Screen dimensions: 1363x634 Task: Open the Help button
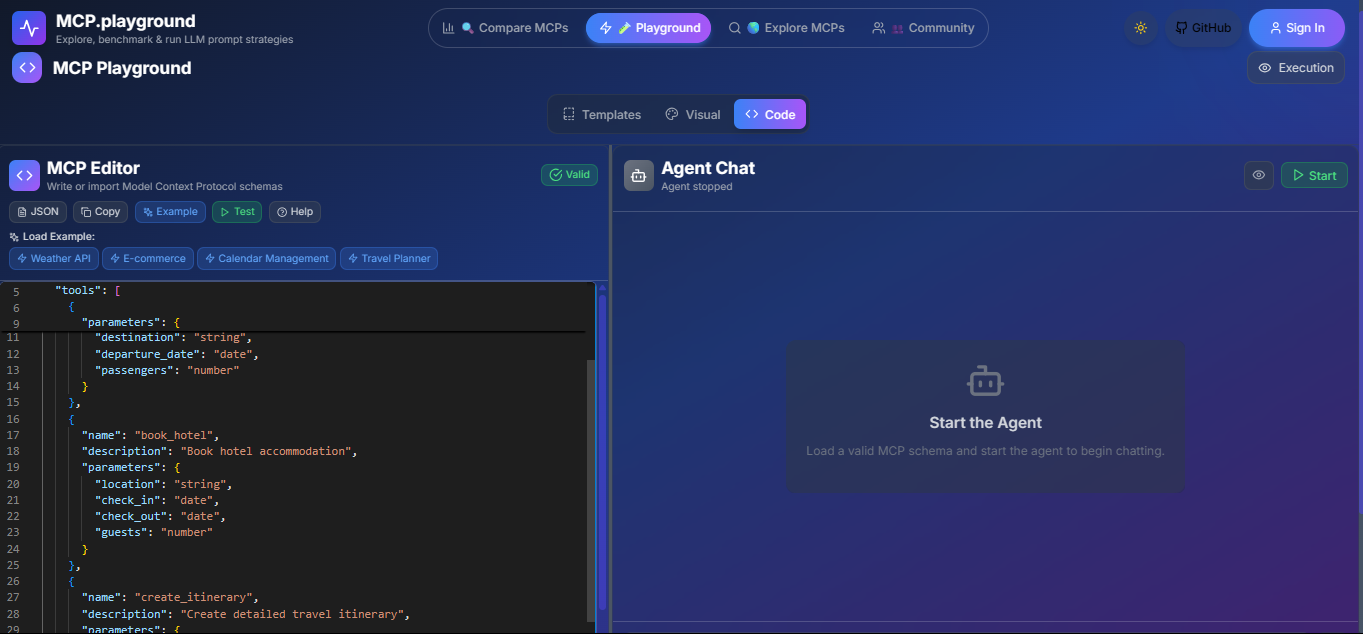(x=295, y=212)
